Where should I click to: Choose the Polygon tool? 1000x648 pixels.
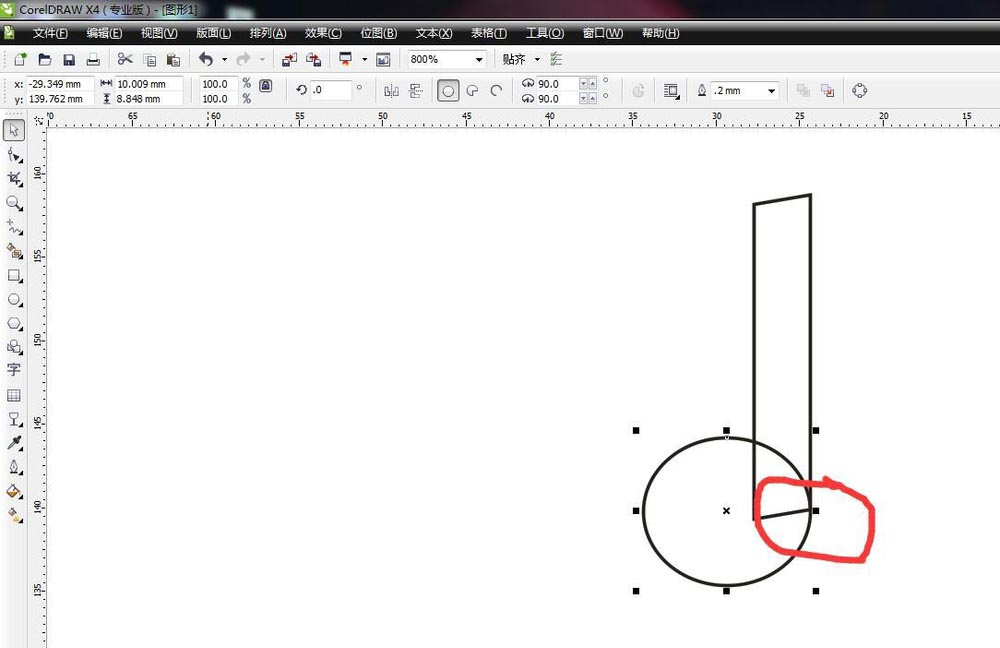pyautogui.click(x=14, y=323)
